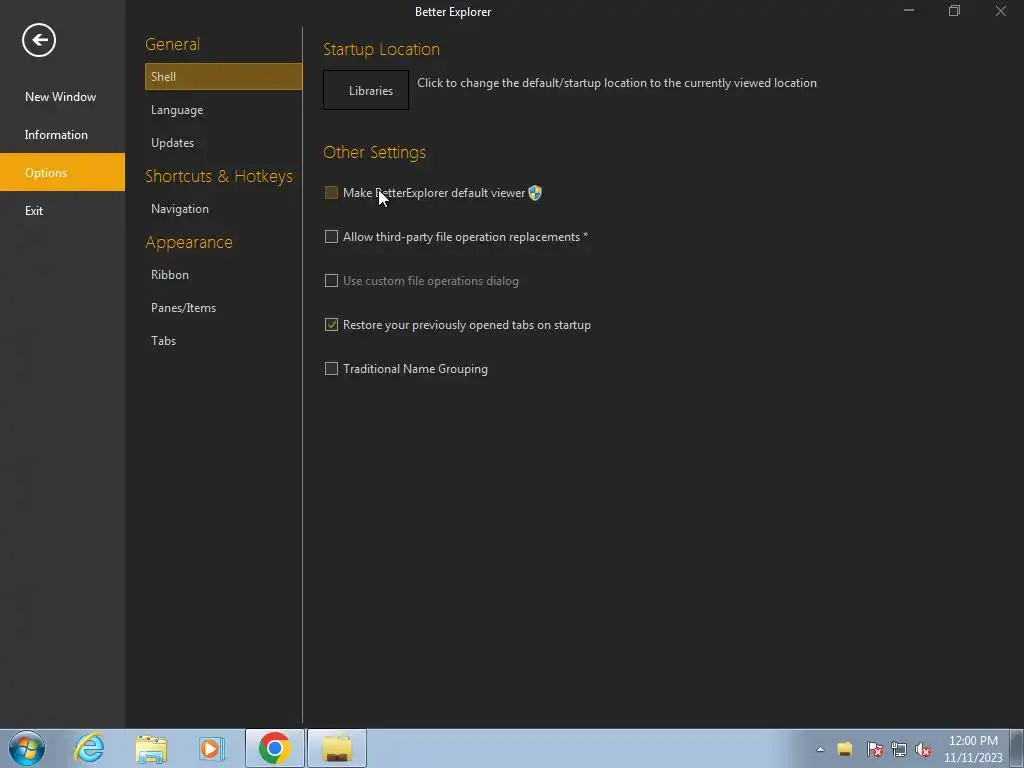Viewport: 1024px width, 768px height.
Task: Click the Show Desktop strip on taskbar
Action: pyautogui.click(x=1017, y=748)
